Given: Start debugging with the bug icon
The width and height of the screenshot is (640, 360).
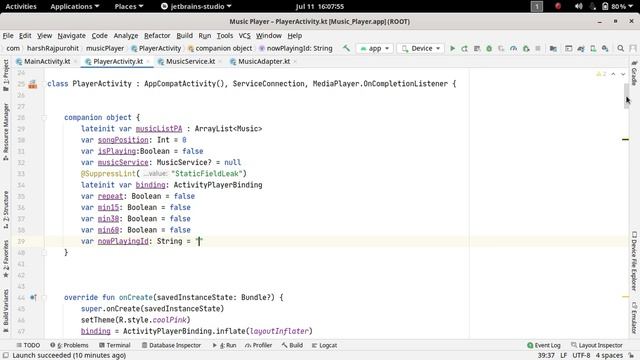Looking at the screenshot, I should (489, 48).
